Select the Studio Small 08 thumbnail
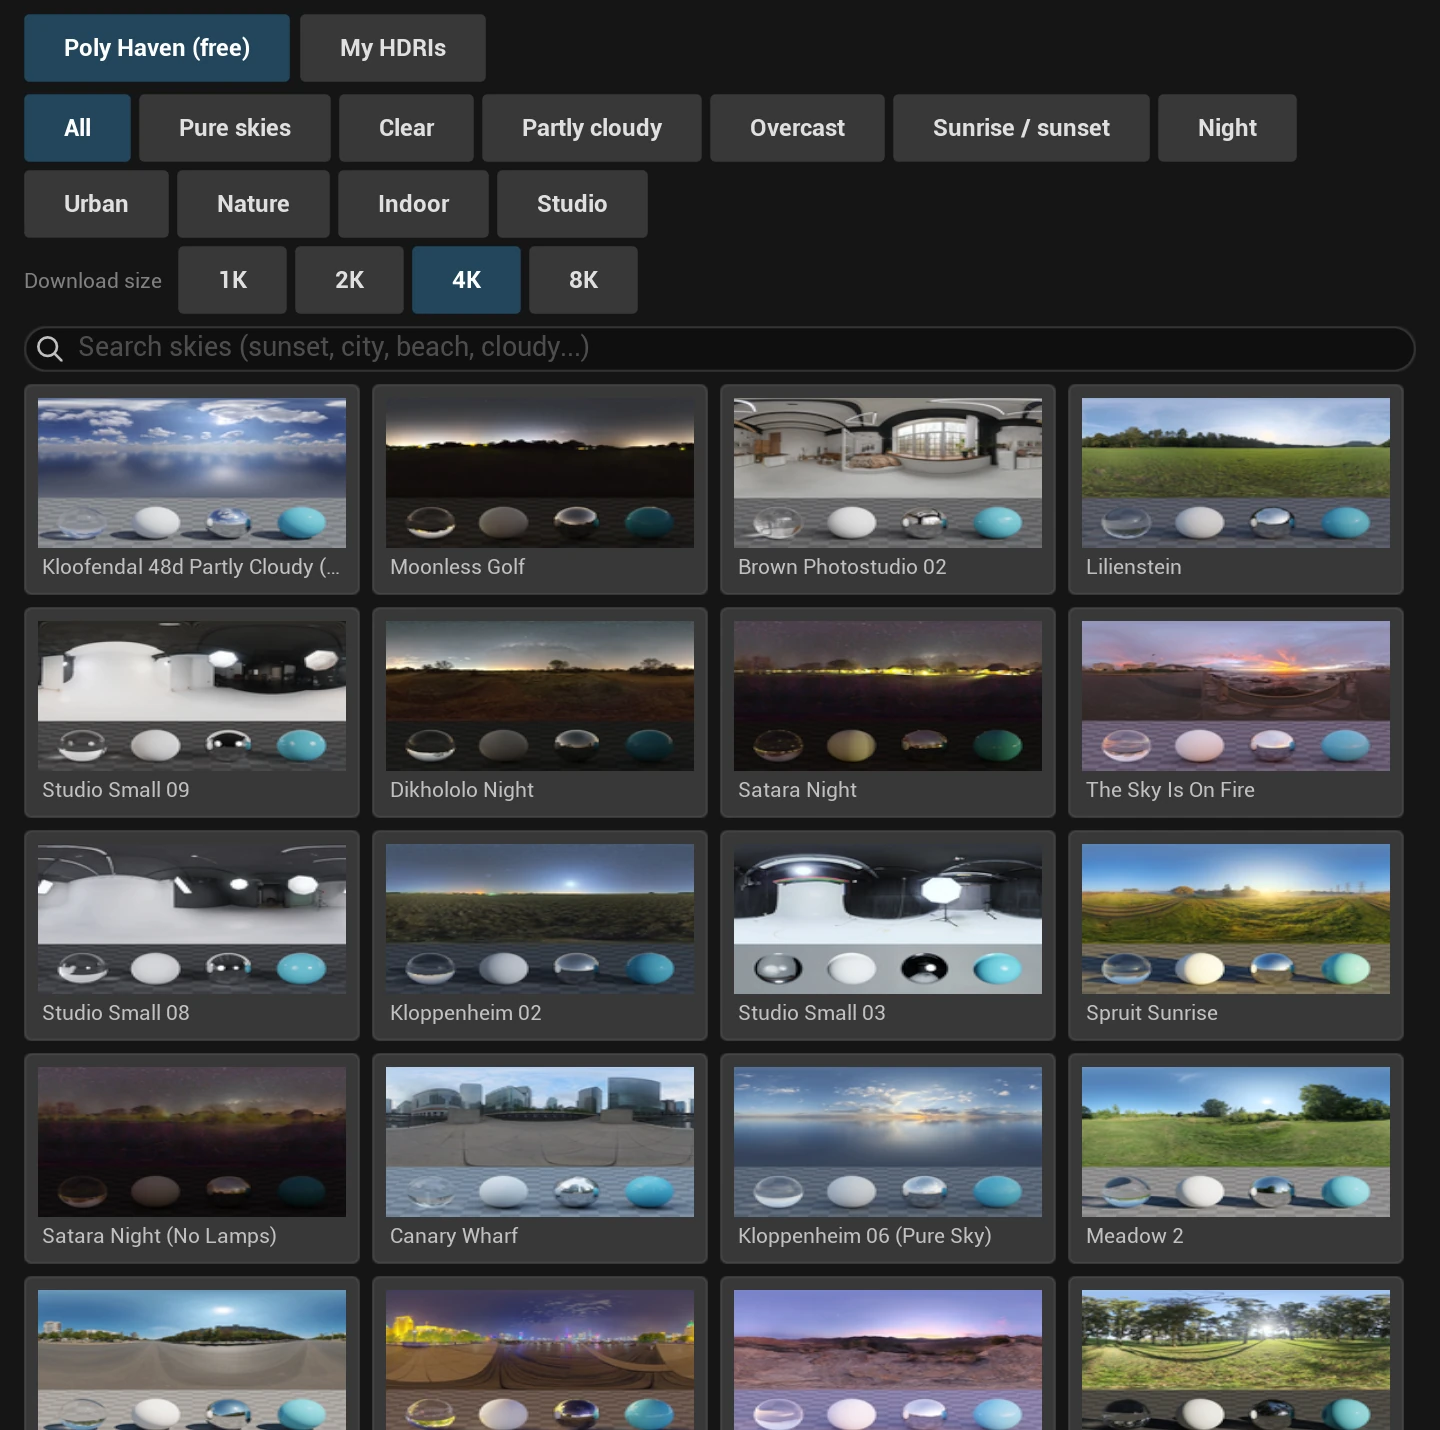The width and height of the screenshot is (1440, 1430). pos(192,936)
